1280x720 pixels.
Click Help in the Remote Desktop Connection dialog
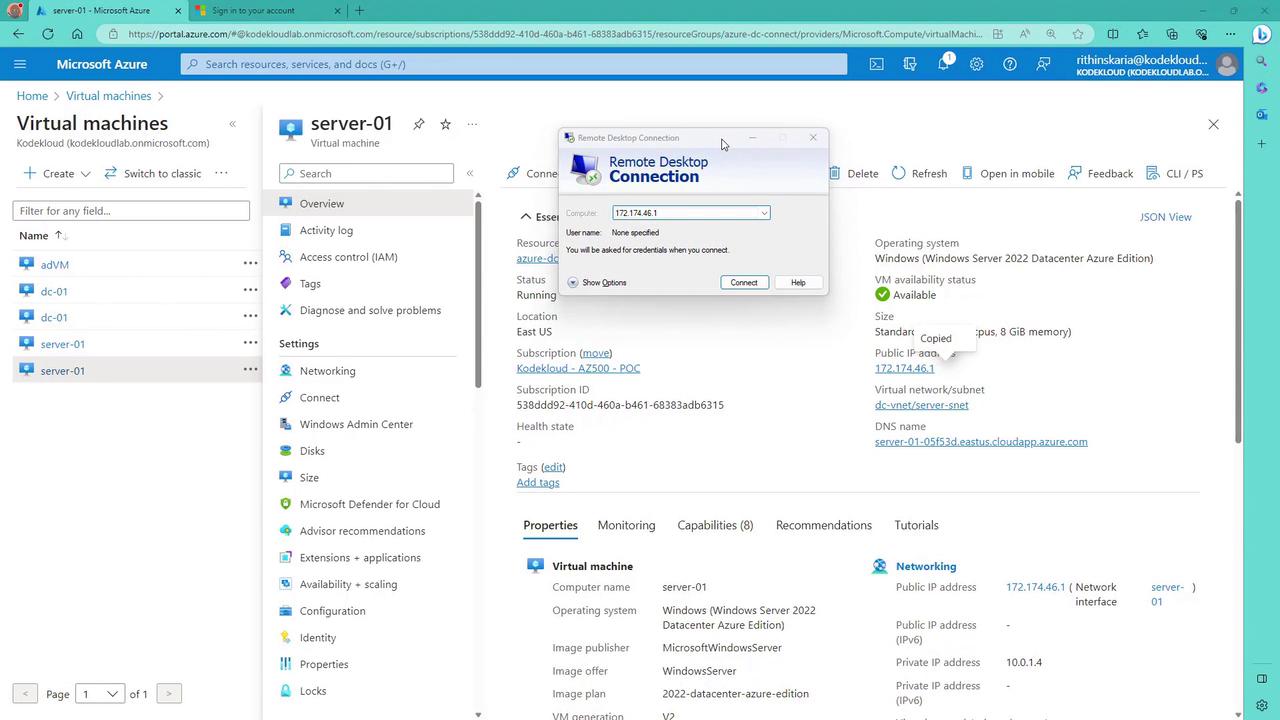tap(798, 283)
